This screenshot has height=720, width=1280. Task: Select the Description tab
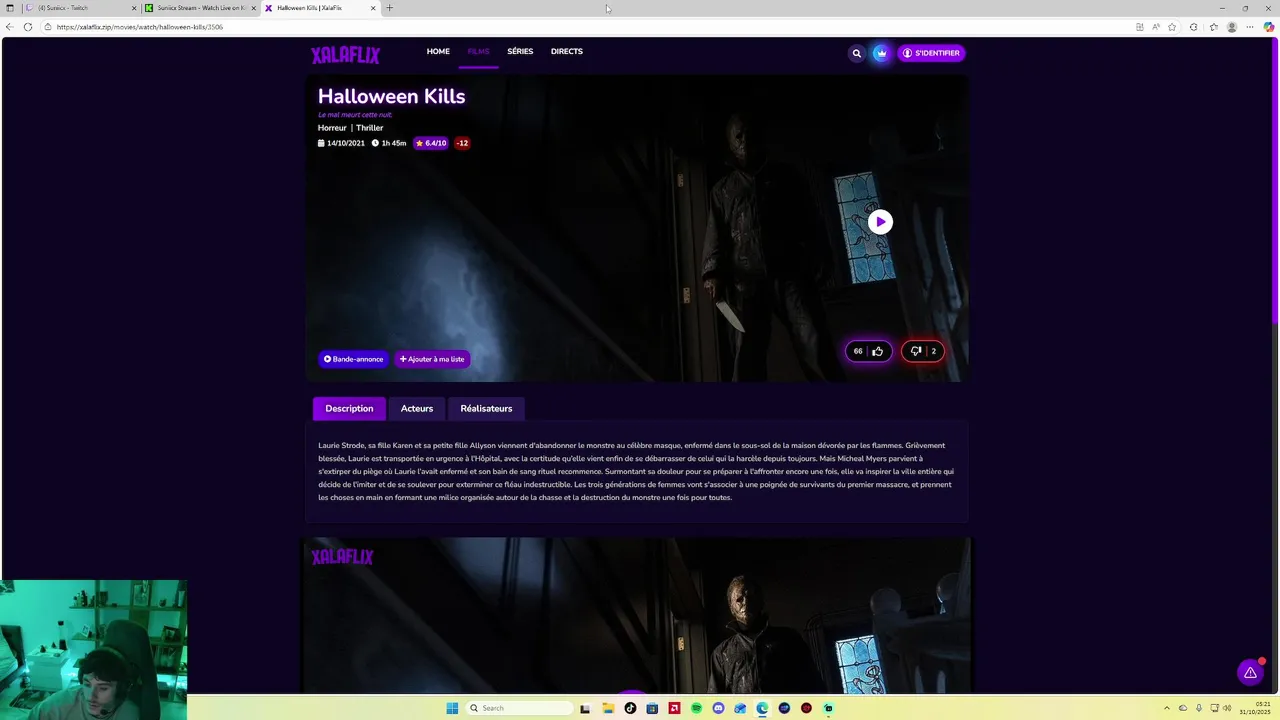pos(349,408)
